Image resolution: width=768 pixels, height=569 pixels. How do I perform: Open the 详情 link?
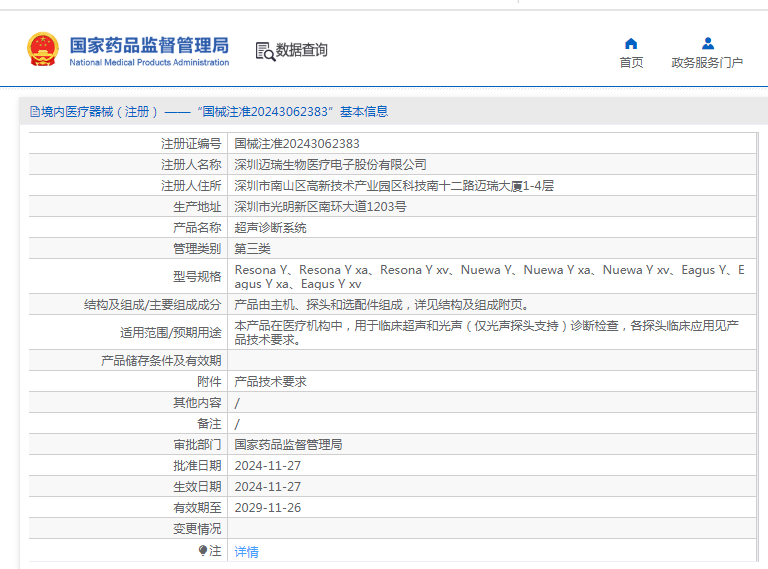pyautogui.click(x=246, y=552)
